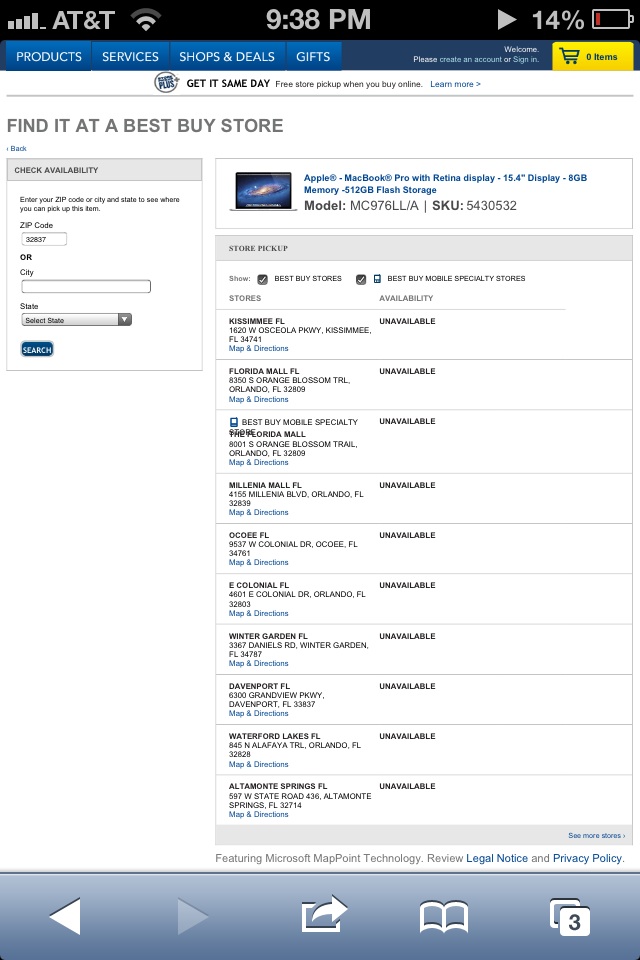The image size is (640, 960).
Task: Click the Model MC976LL/A text
Action: [x=361, y=206]
